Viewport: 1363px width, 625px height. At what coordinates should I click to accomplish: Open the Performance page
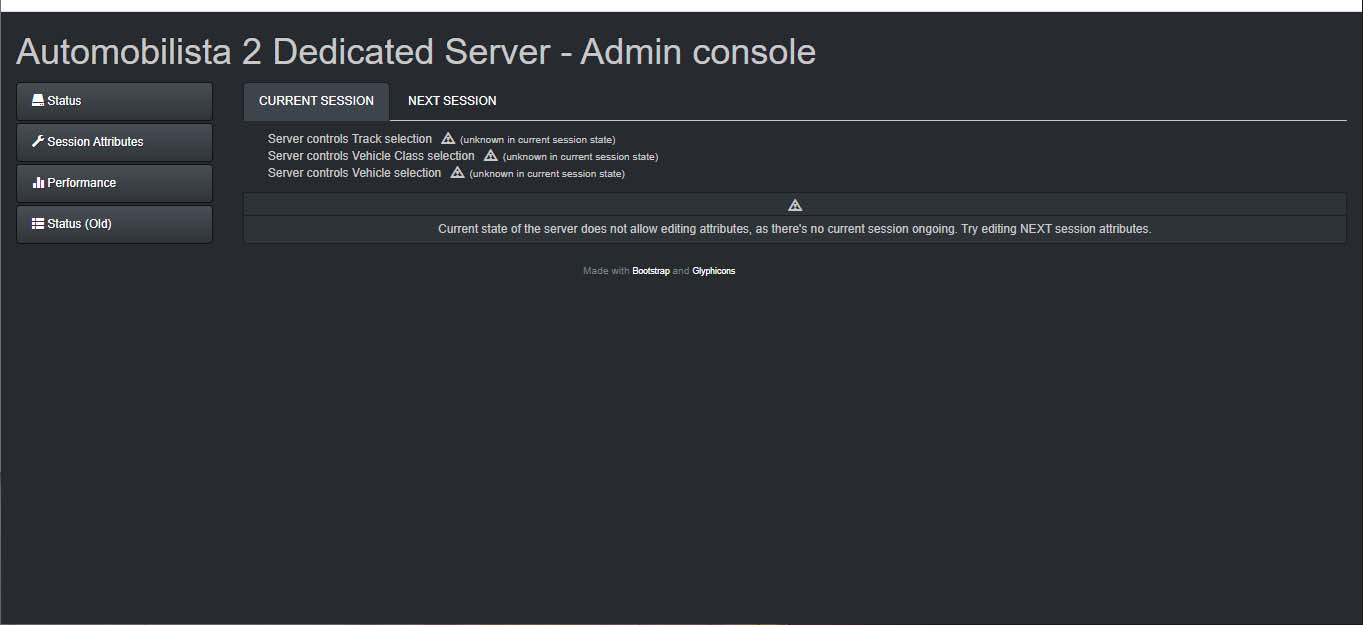coord(114,183)
